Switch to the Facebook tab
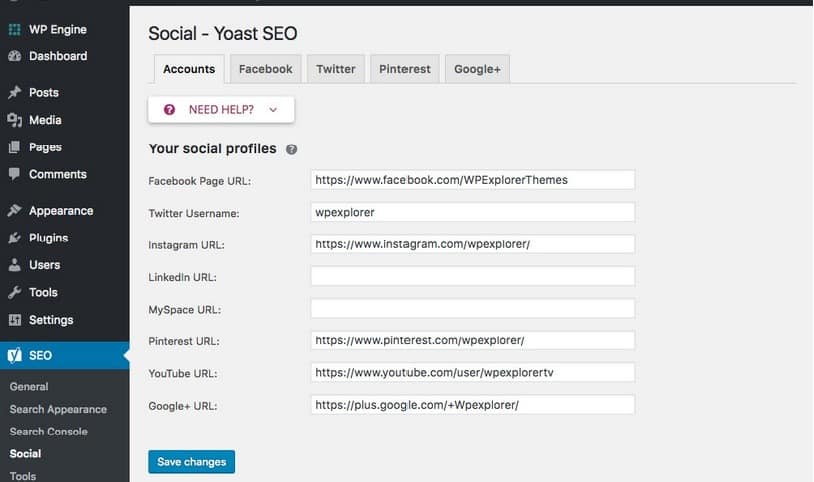The height and width of the screenshot is (482, 814). coord(265,69)
